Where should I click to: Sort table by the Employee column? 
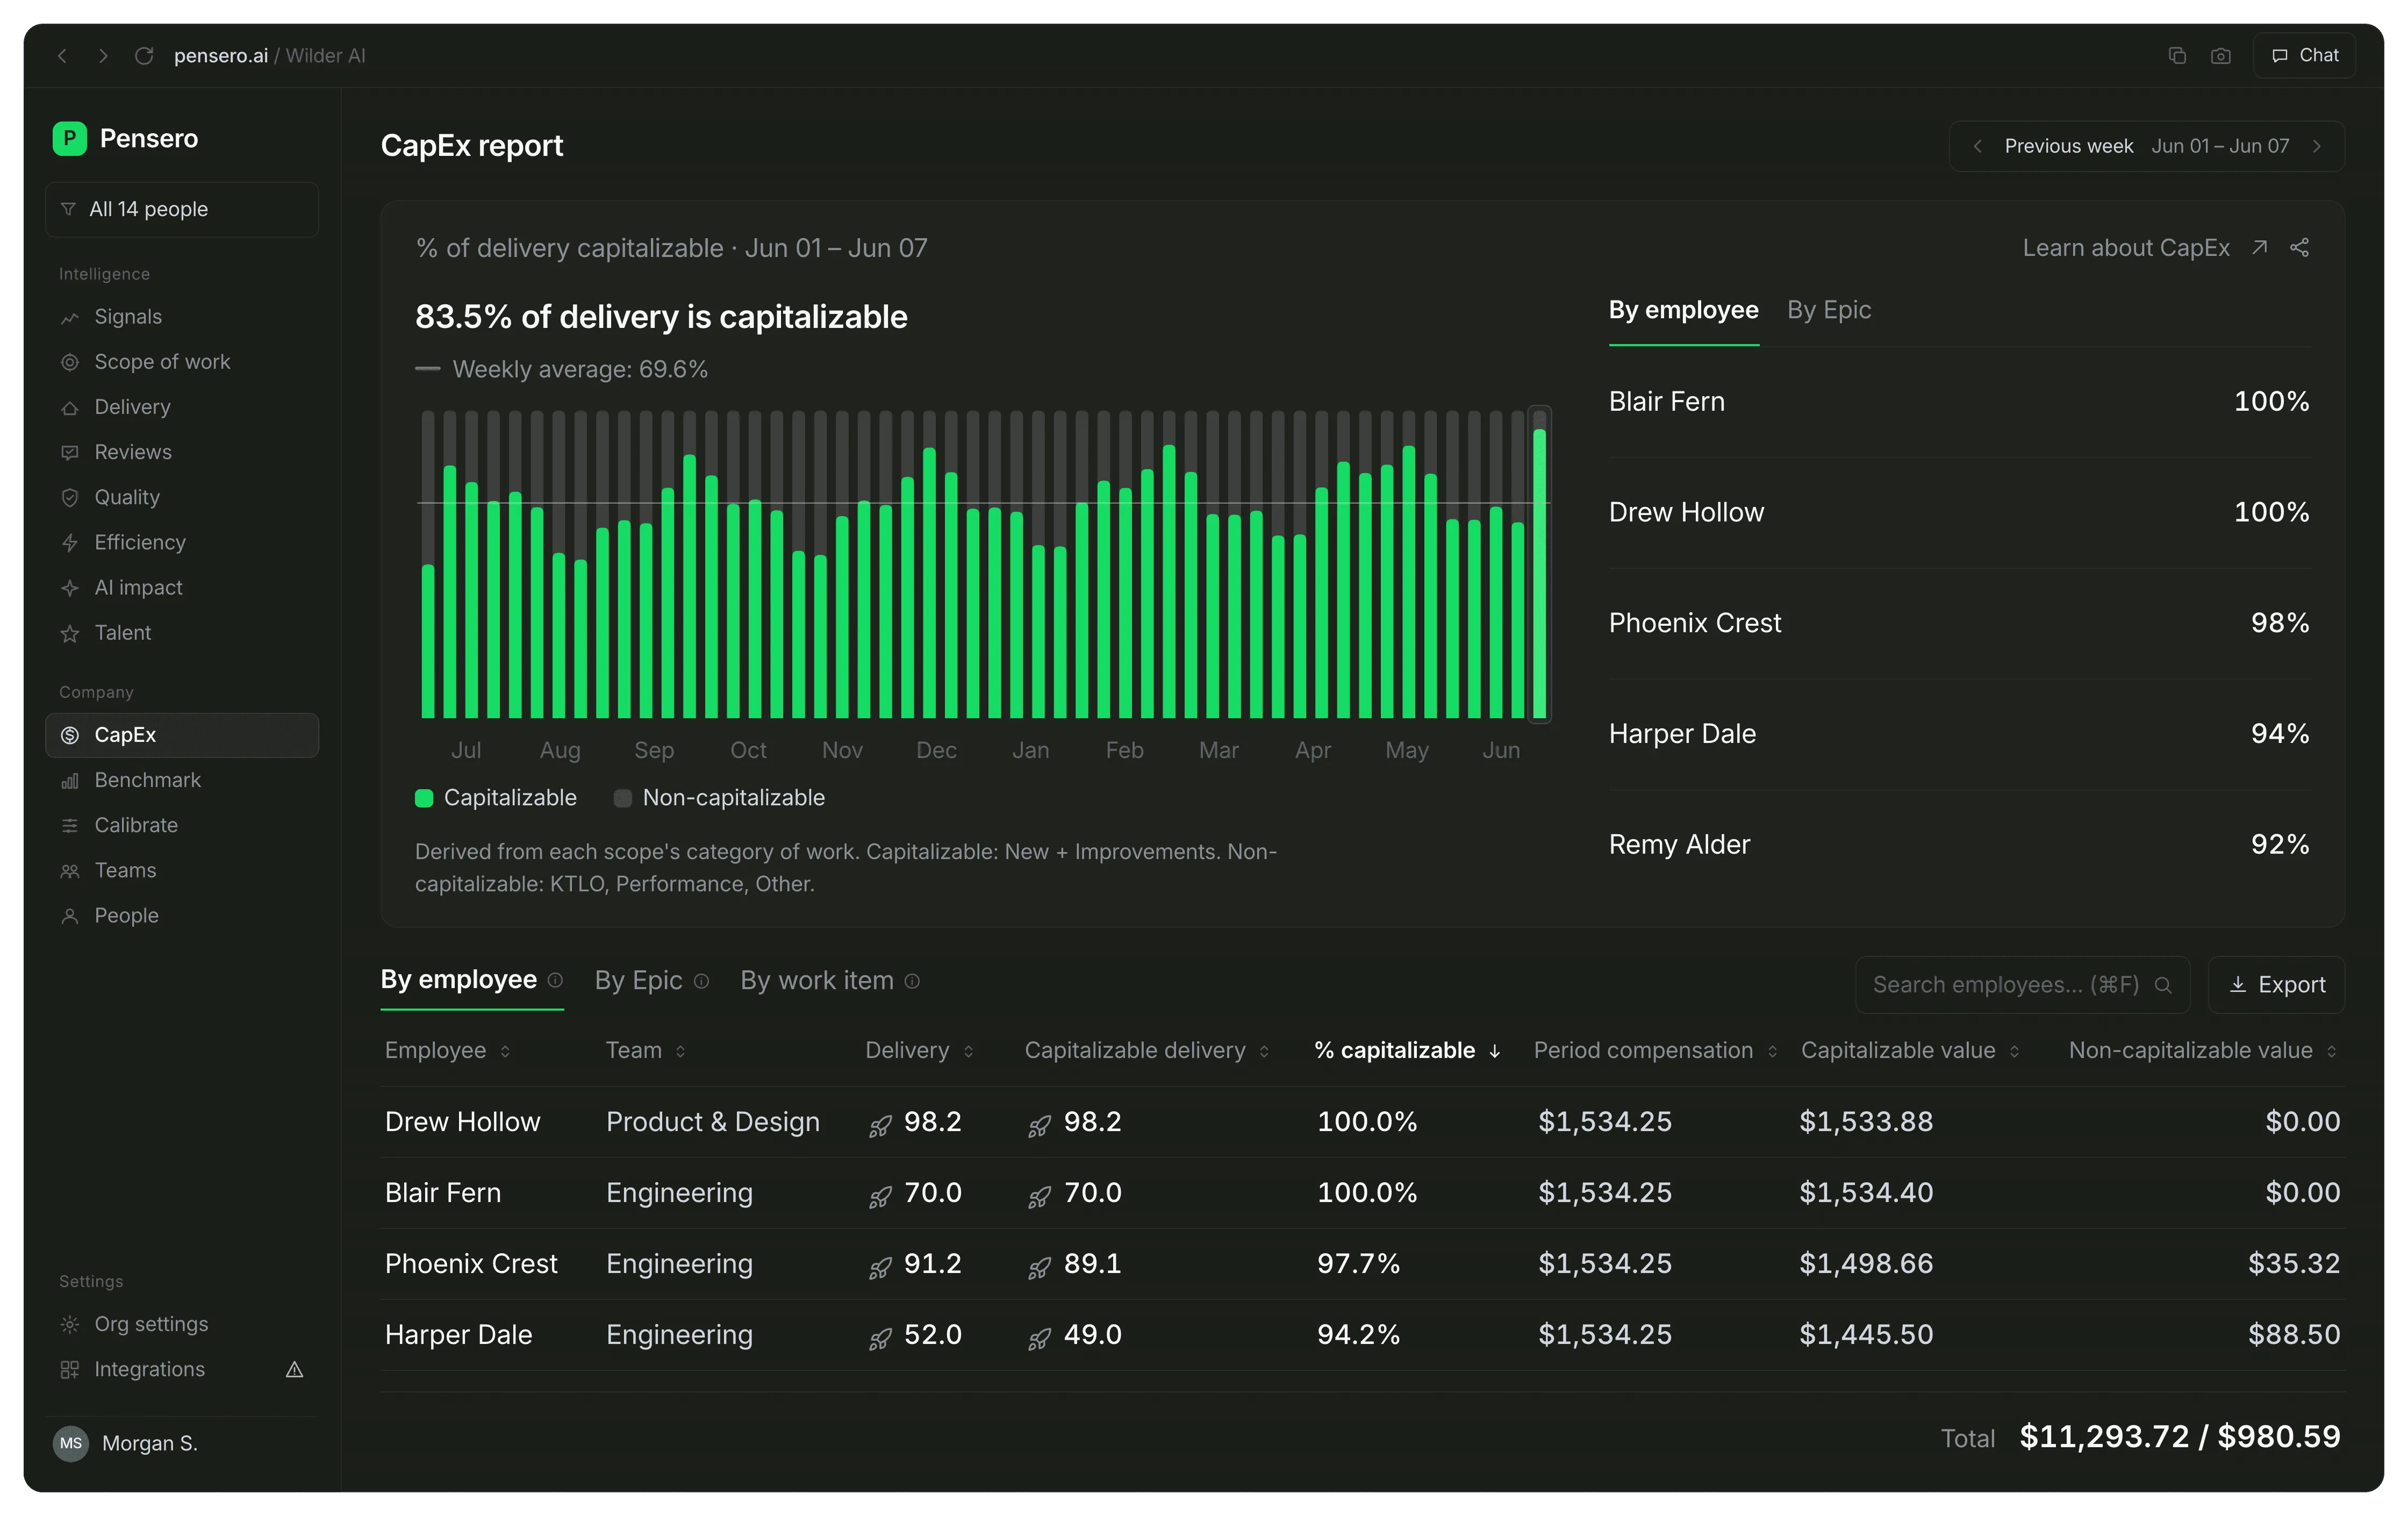pos(448,1051)
